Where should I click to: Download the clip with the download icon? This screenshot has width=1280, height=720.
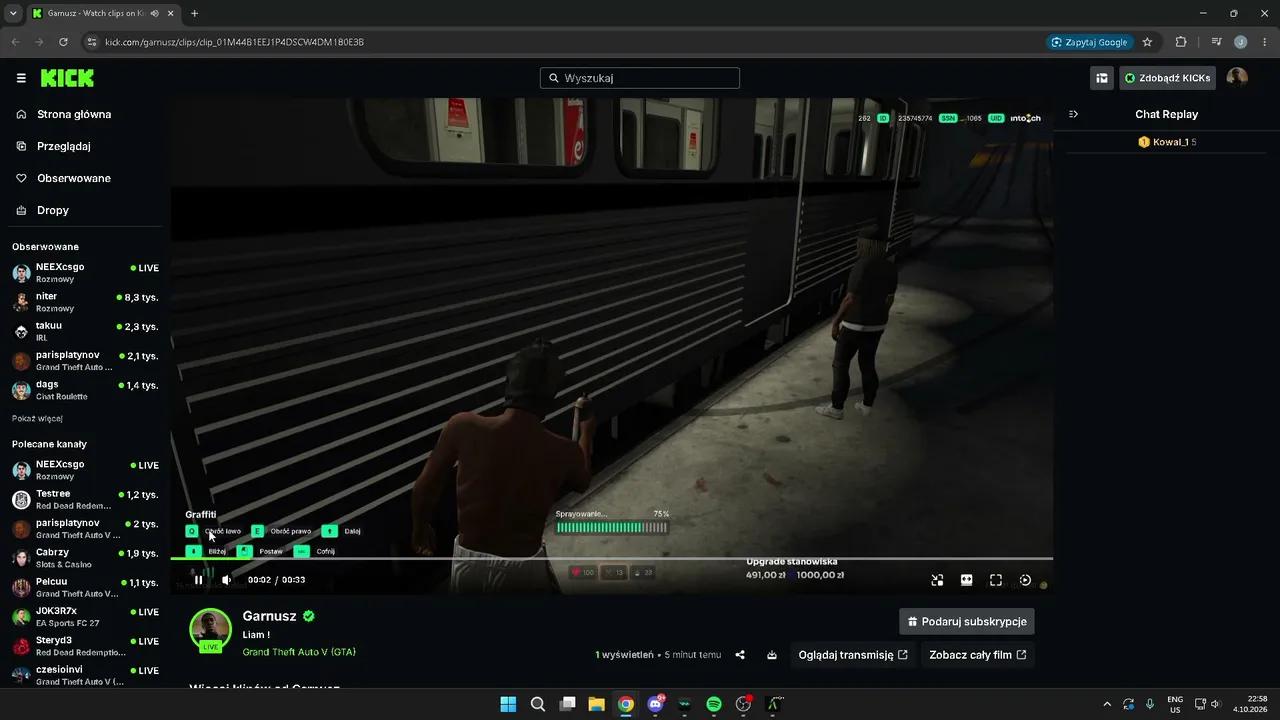coord(772,655)
